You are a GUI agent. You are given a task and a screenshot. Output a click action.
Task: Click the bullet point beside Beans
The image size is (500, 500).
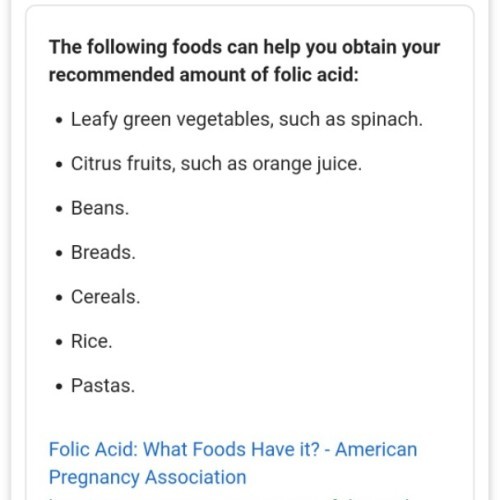[x=59, y=209]
